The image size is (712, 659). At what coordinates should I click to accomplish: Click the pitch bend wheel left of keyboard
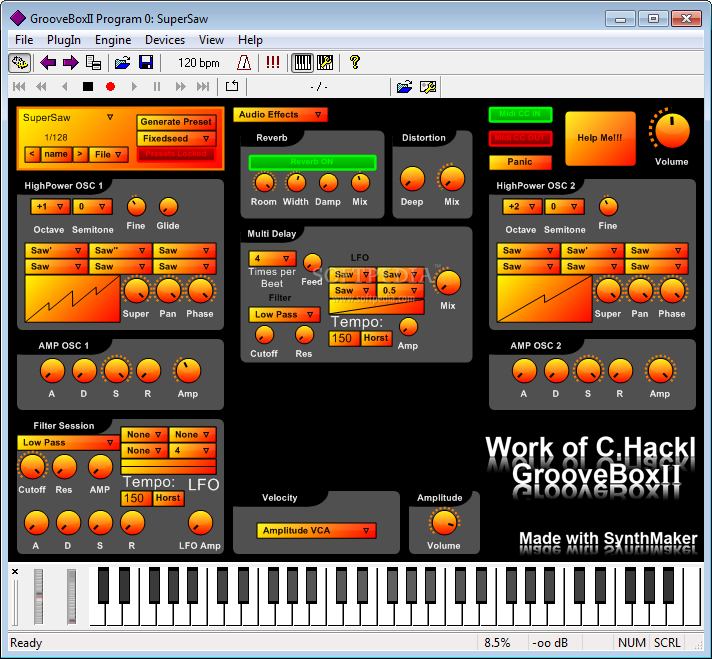click(39, 596)
